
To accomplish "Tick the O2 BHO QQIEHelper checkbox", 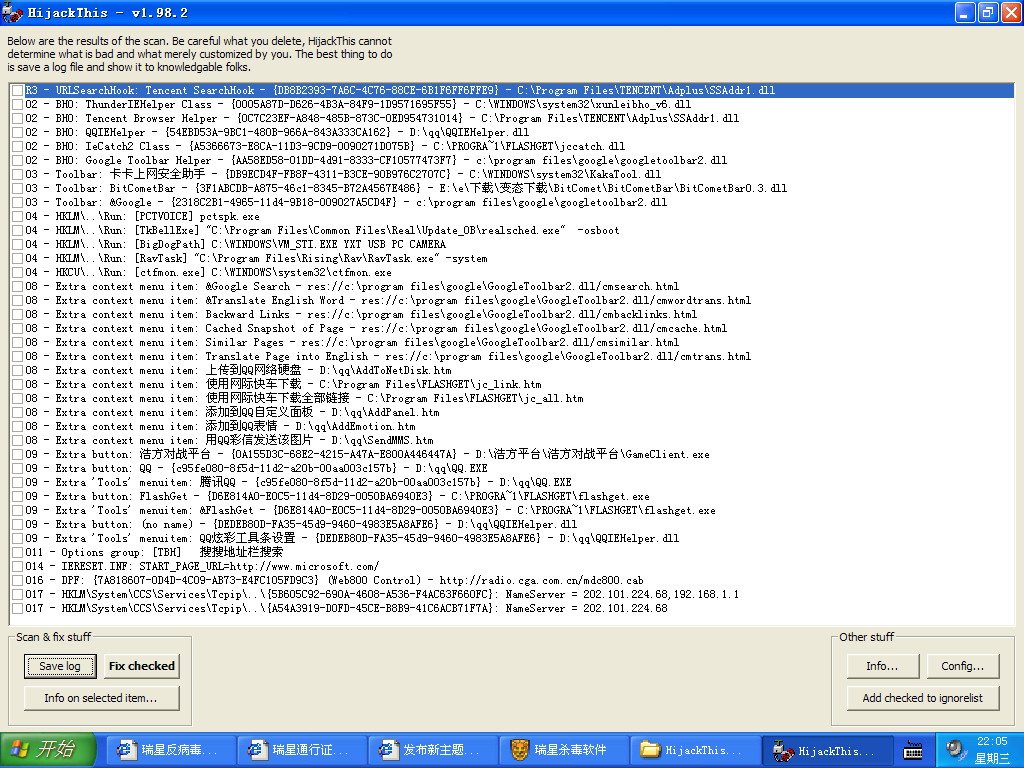I will coord(18,133).
